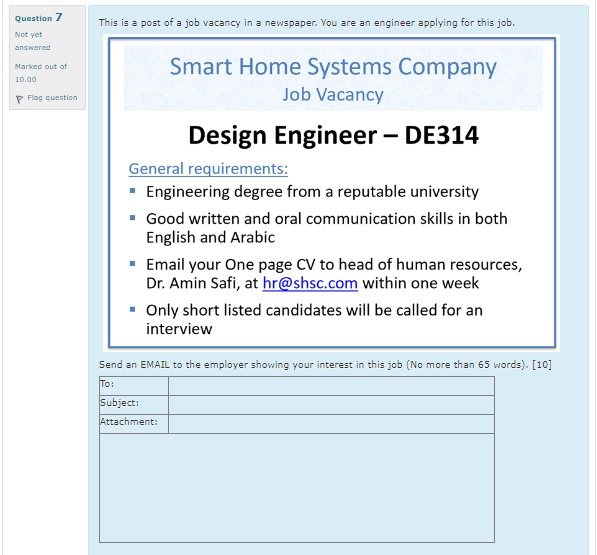
Task: Click the 'Attachment:' label cell
Action: click(x=134, y=424)
